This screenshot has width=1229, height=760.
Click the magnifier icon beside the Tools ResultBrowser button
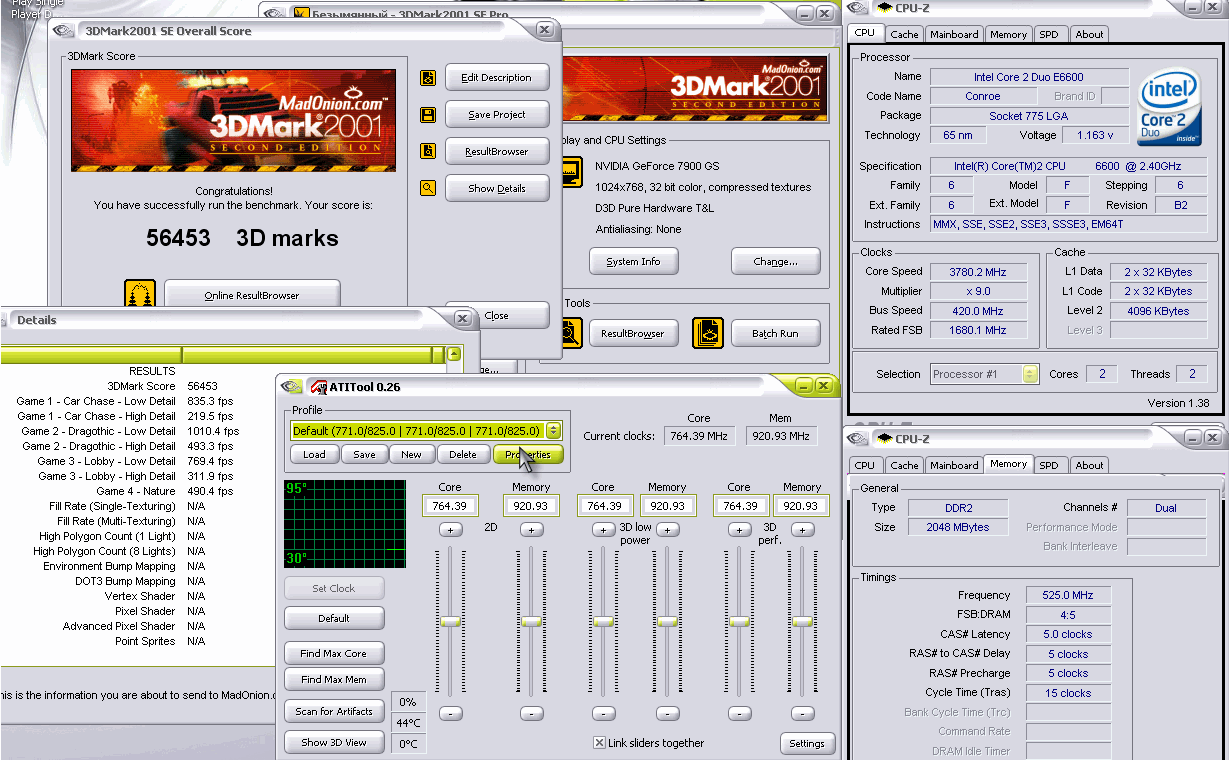click(x=570, y=333)
